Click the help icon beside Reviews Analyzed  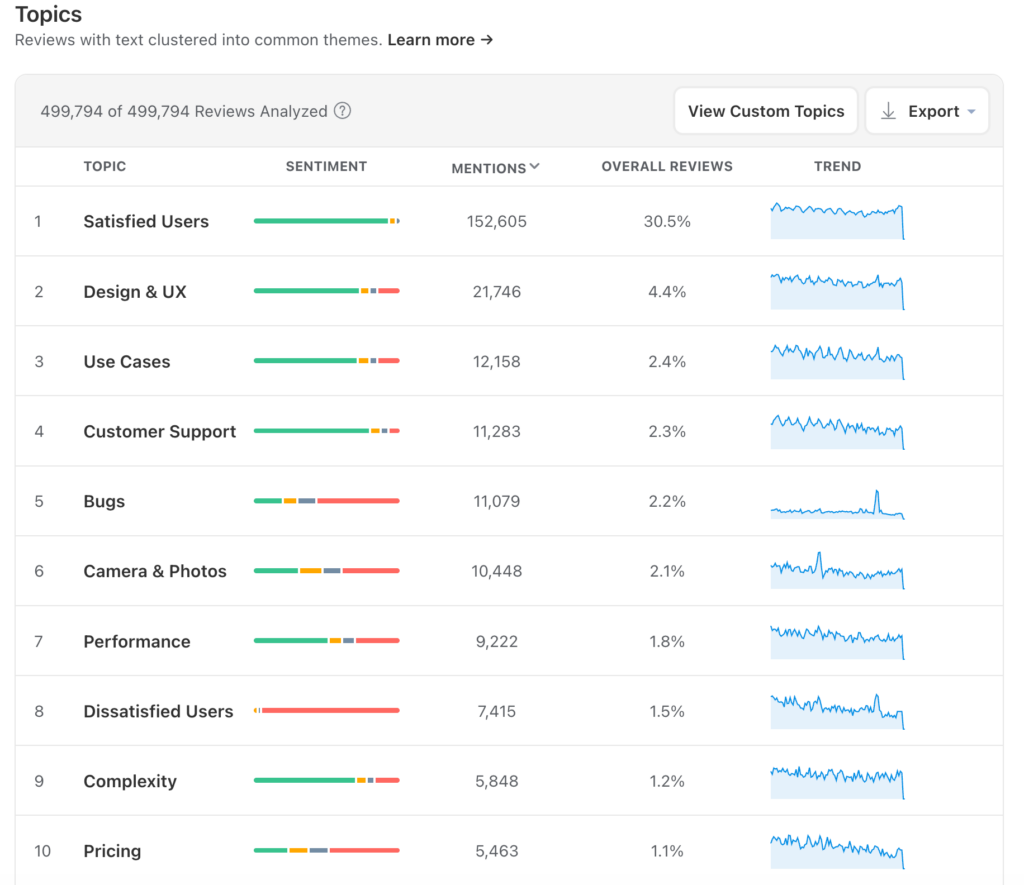[x=342, y=111]
